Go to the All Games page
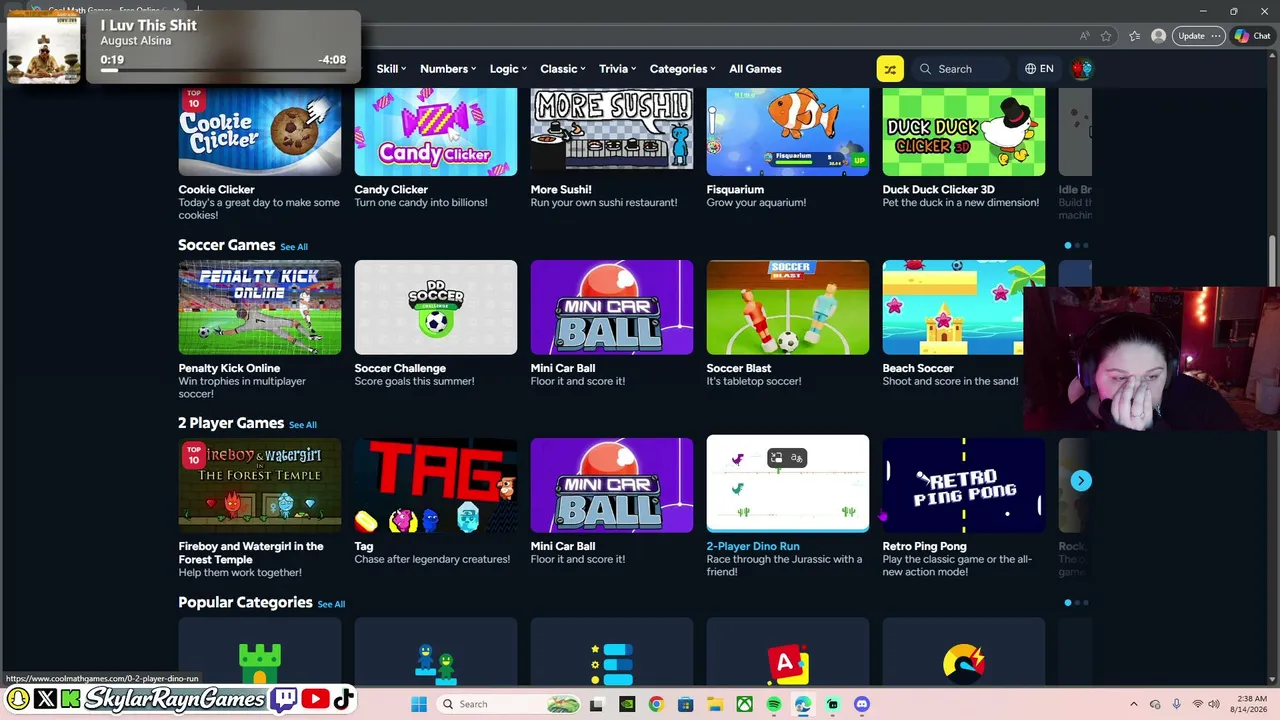 coord(755,69)
